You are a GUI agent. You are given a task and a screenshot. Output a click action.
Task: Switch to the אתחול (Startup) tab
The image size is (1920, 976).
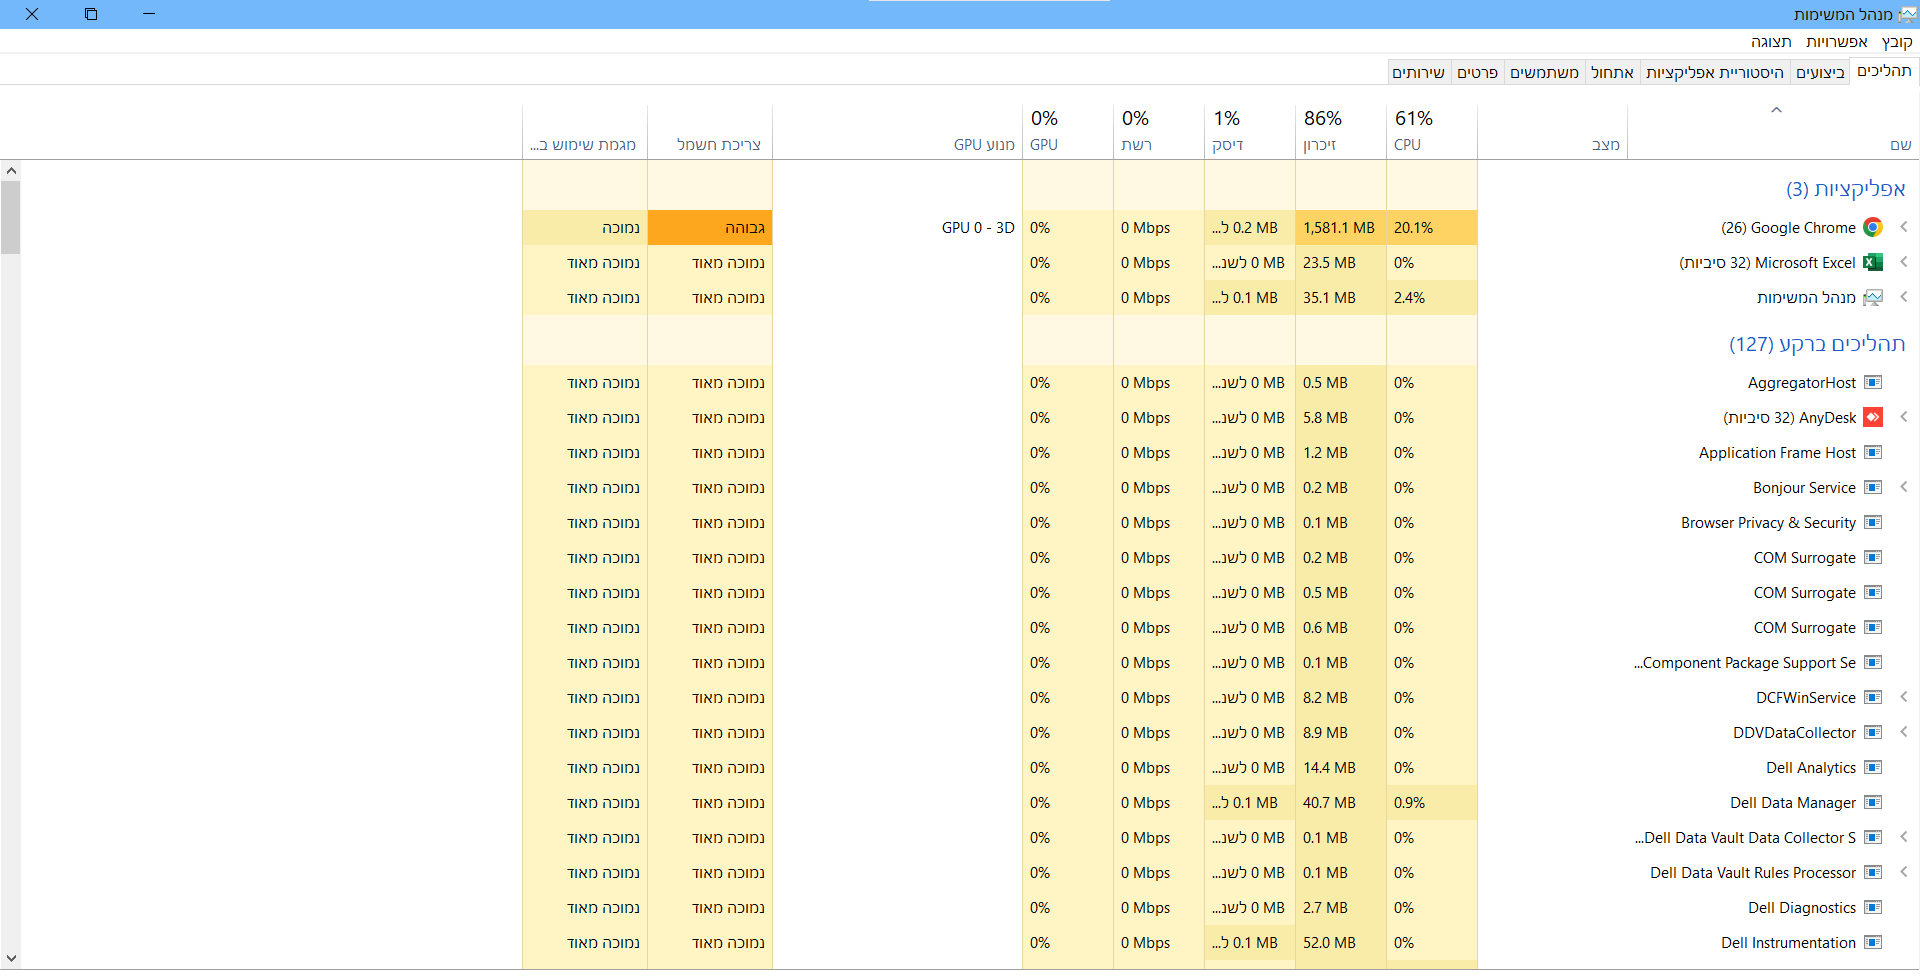[x=1612, y=72]
